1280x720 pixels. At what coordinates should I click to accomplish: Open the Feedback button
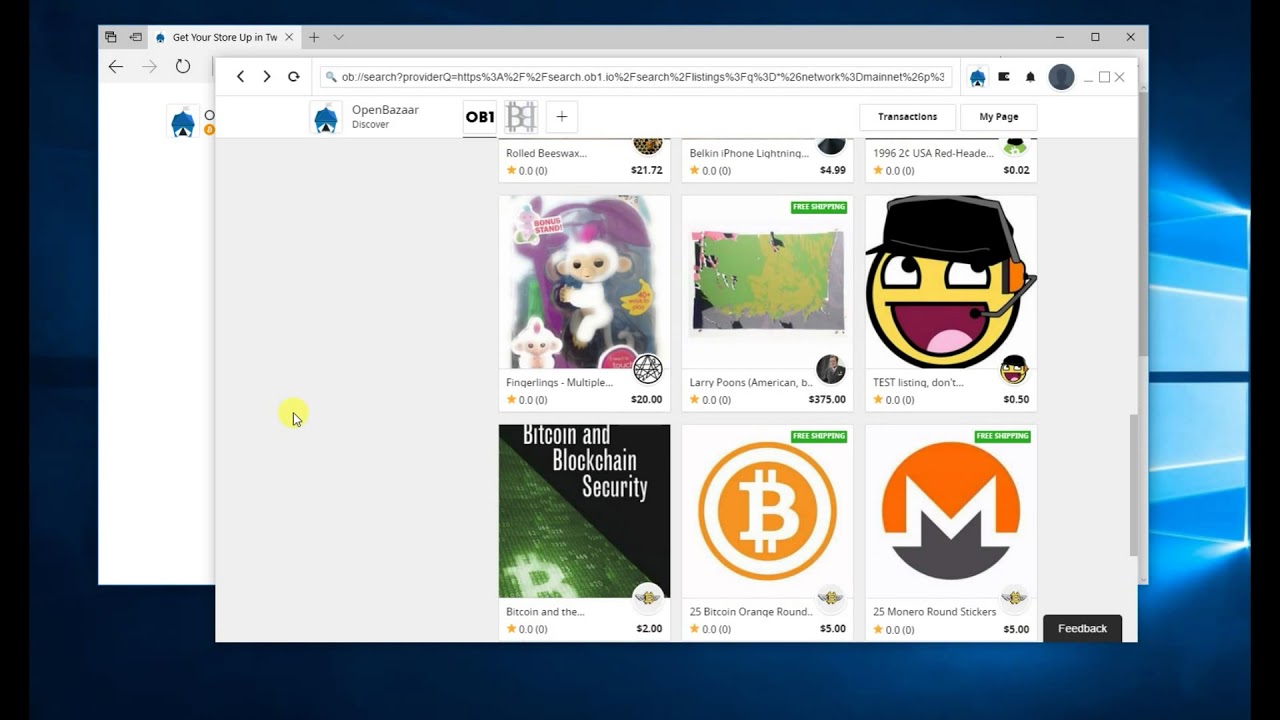click(x=1082, y=628)
